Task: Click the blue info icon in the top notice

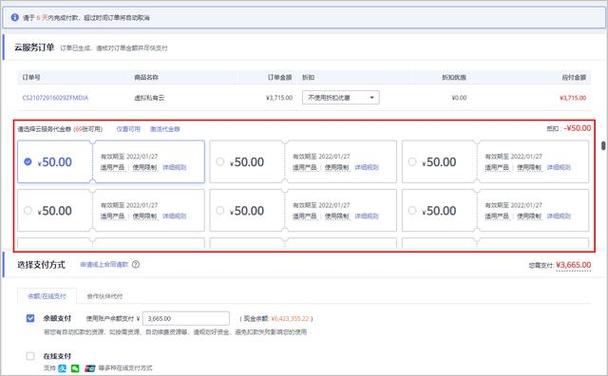Action: 15,17
